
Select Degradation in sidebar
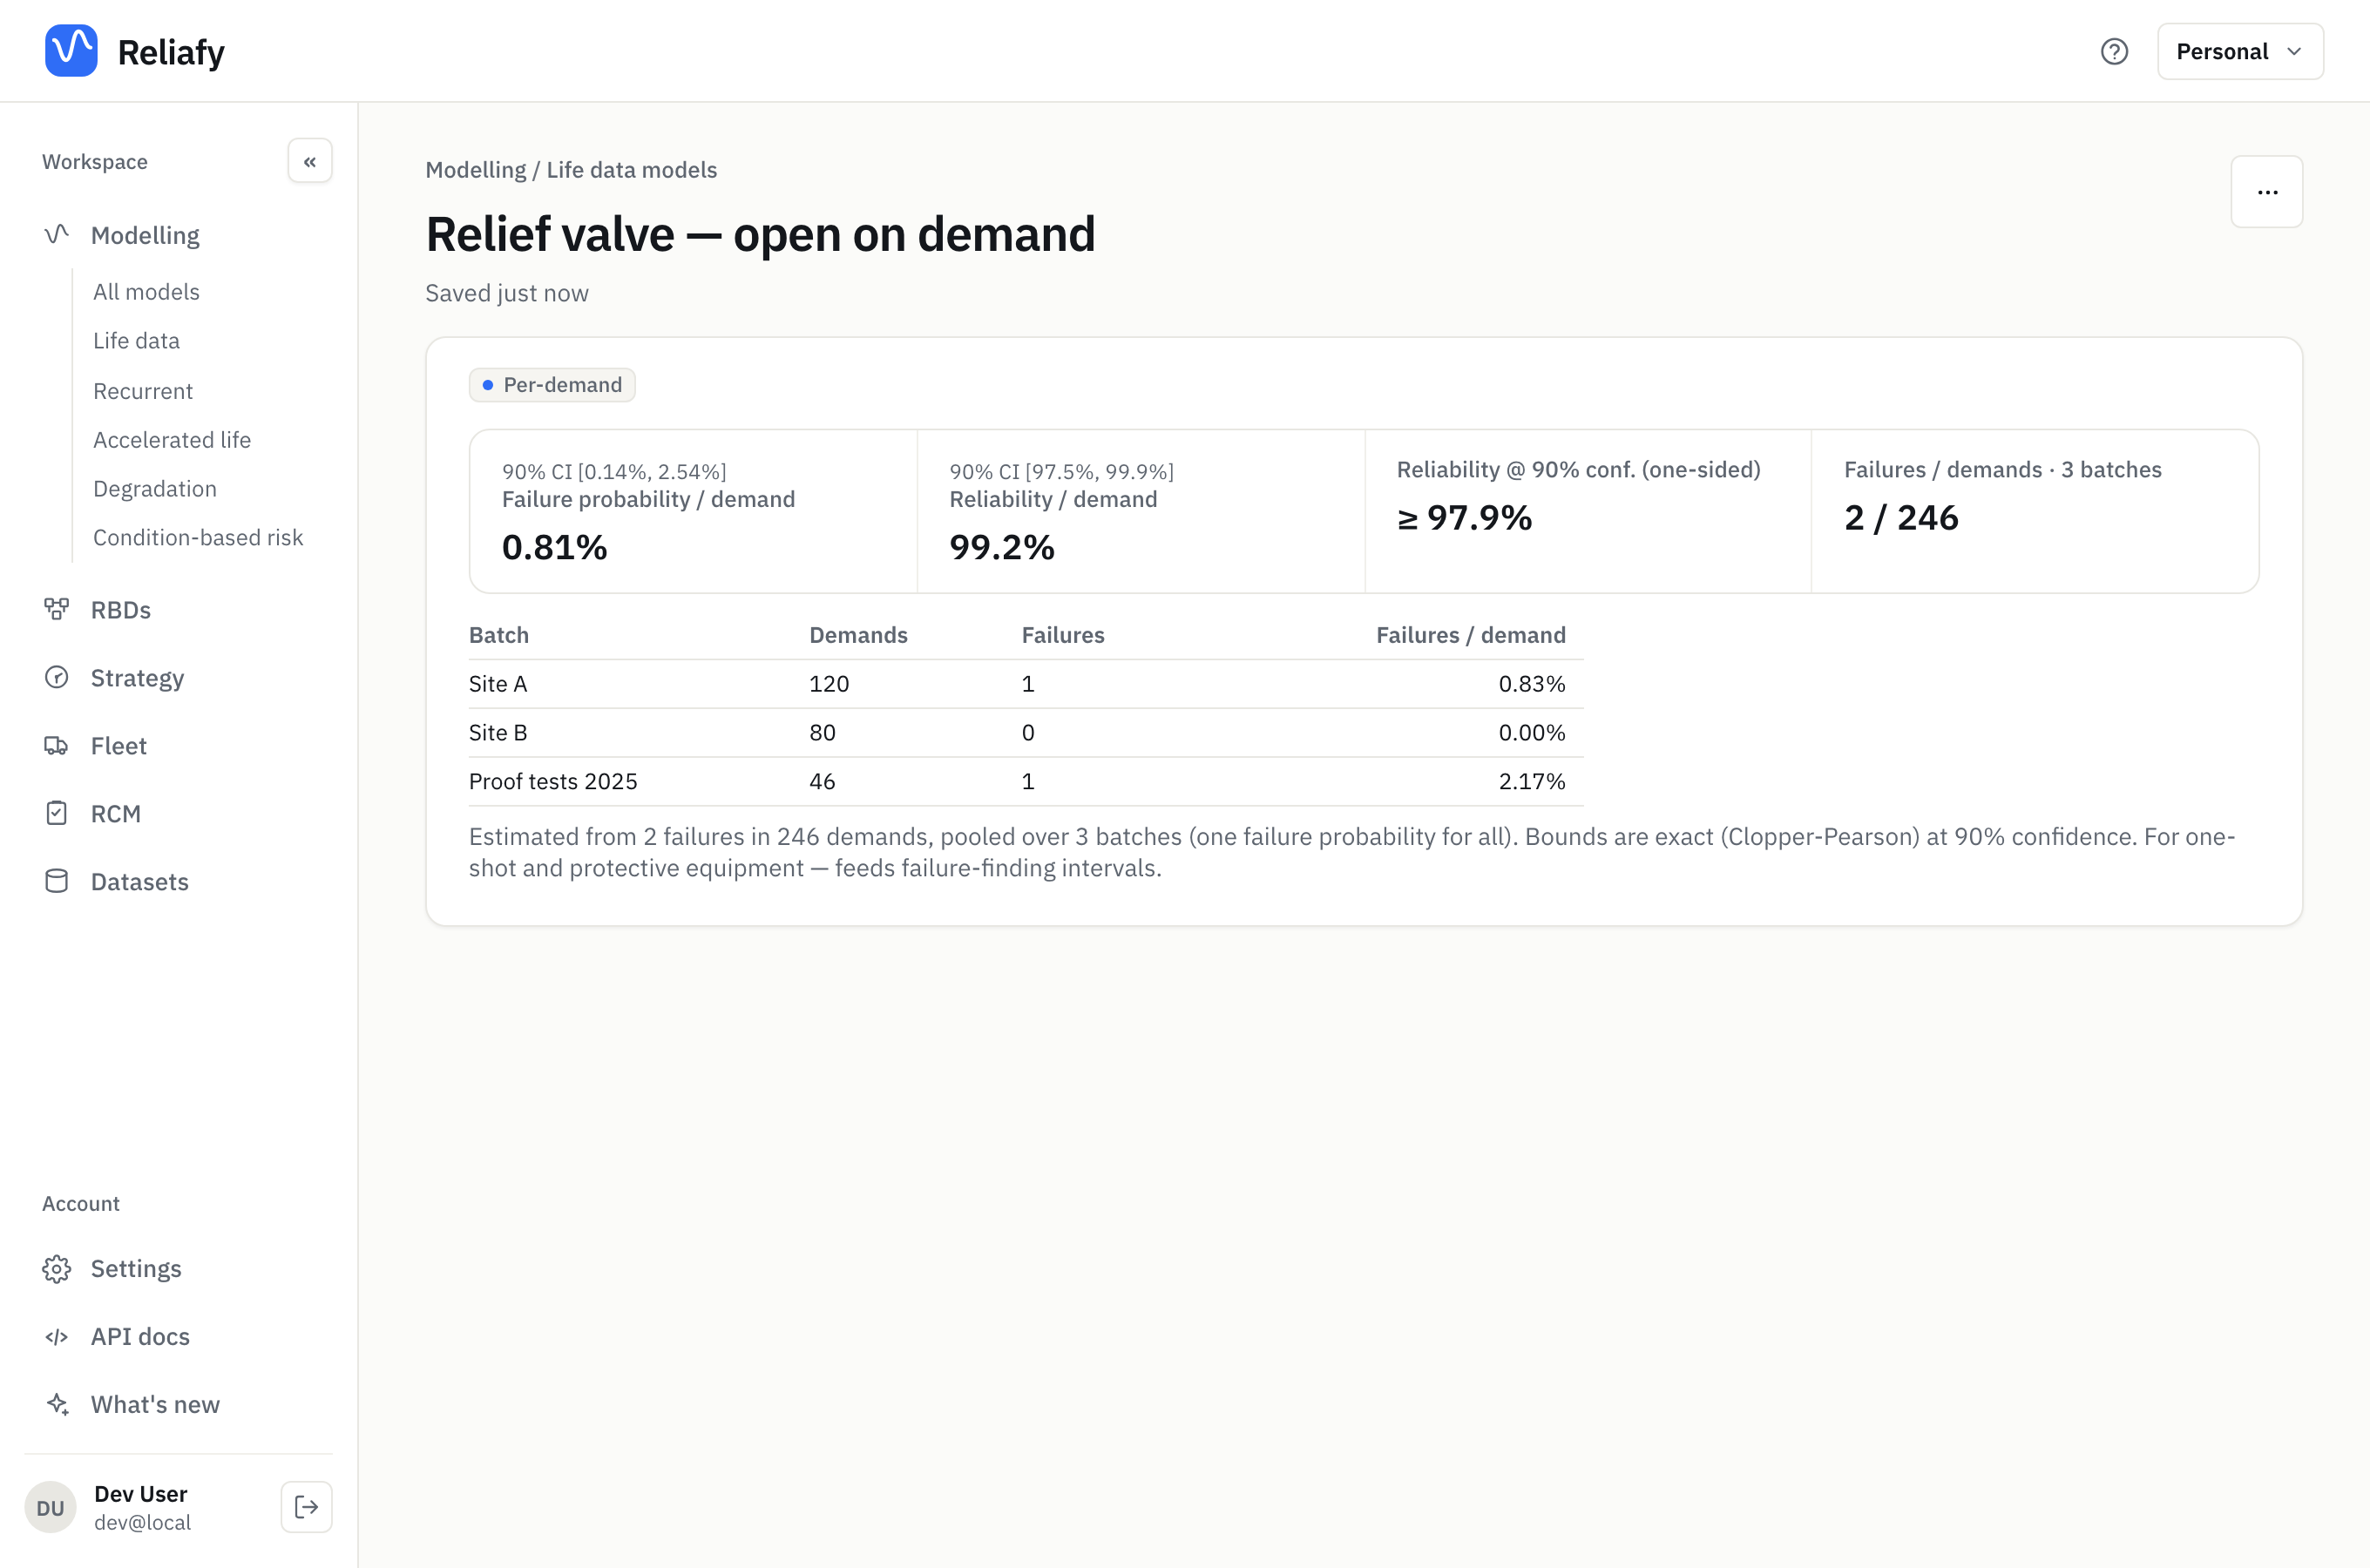155,488
